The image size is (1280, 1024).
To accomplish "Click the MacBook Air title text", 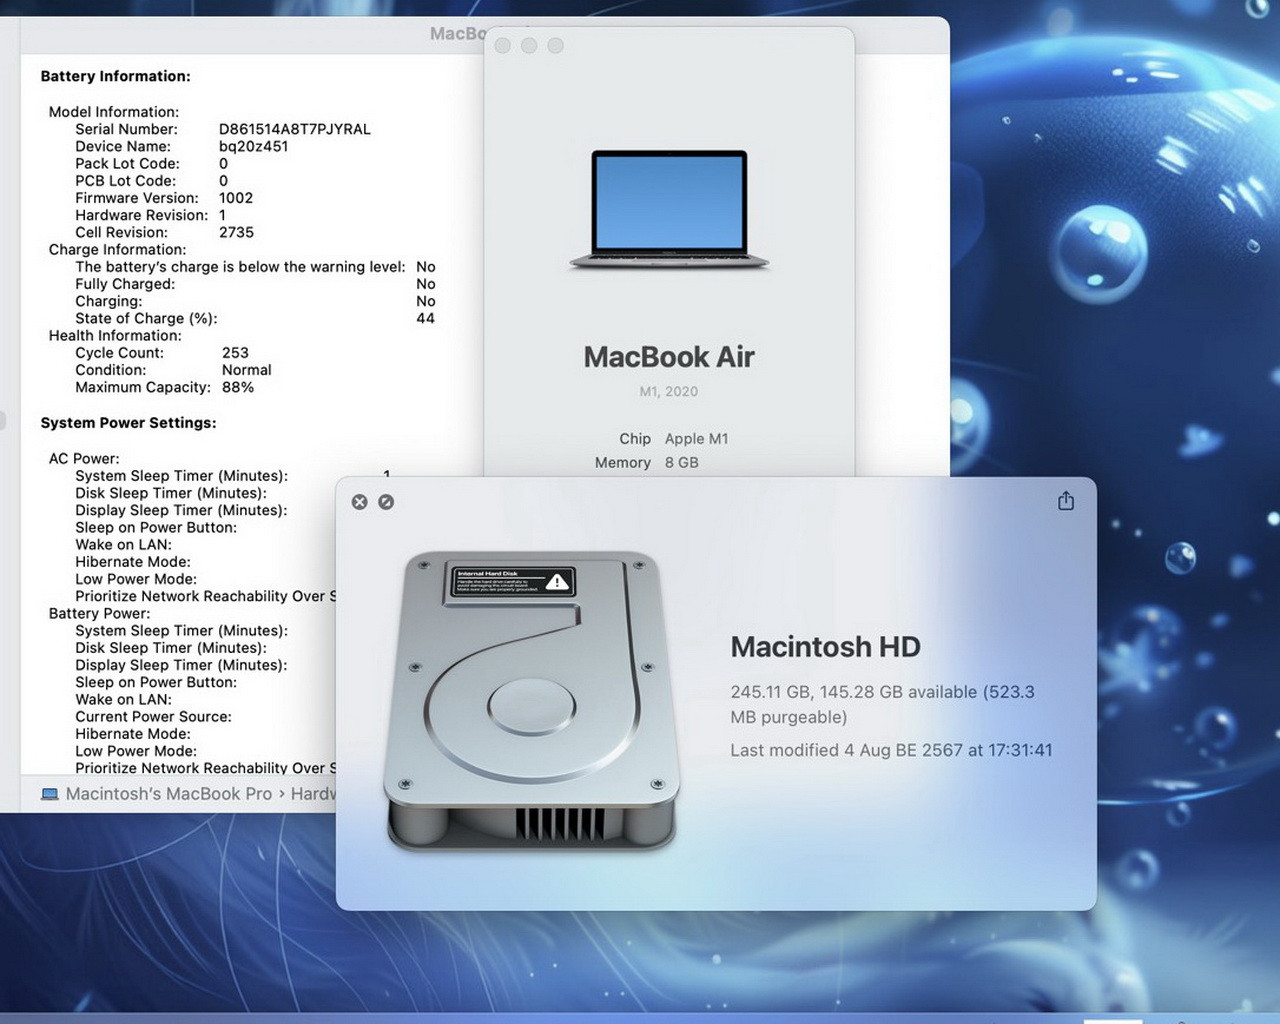I will point(669,357).
